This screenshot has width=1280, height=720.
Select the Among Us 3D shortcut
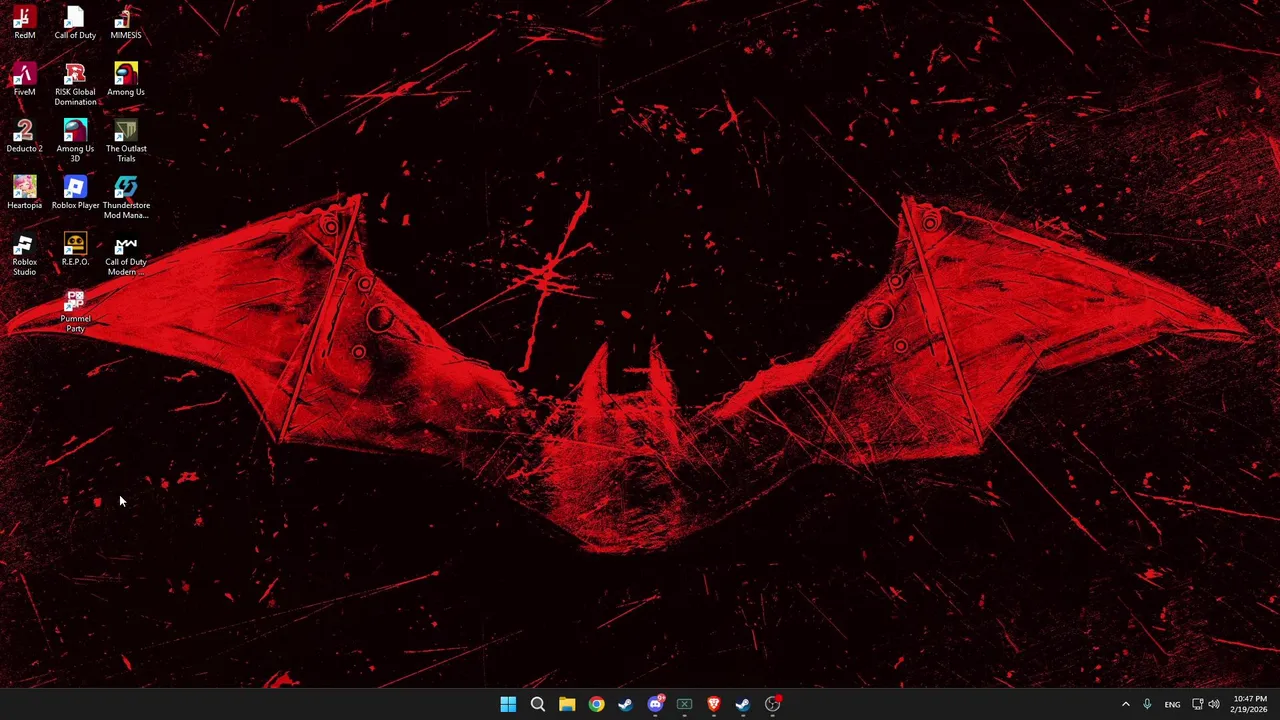tap(75, 141)
